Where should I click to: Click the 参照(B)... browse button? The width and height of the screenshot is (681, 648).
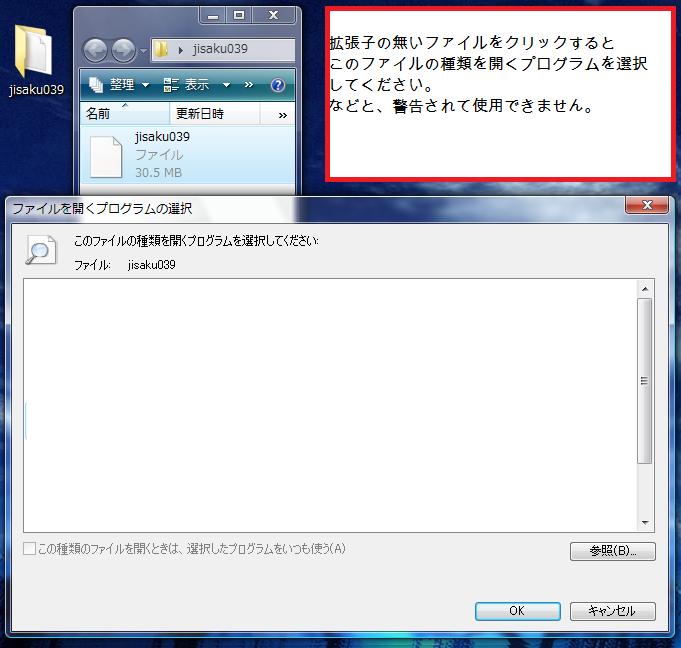pyautogui.click(x=612, y=551)
